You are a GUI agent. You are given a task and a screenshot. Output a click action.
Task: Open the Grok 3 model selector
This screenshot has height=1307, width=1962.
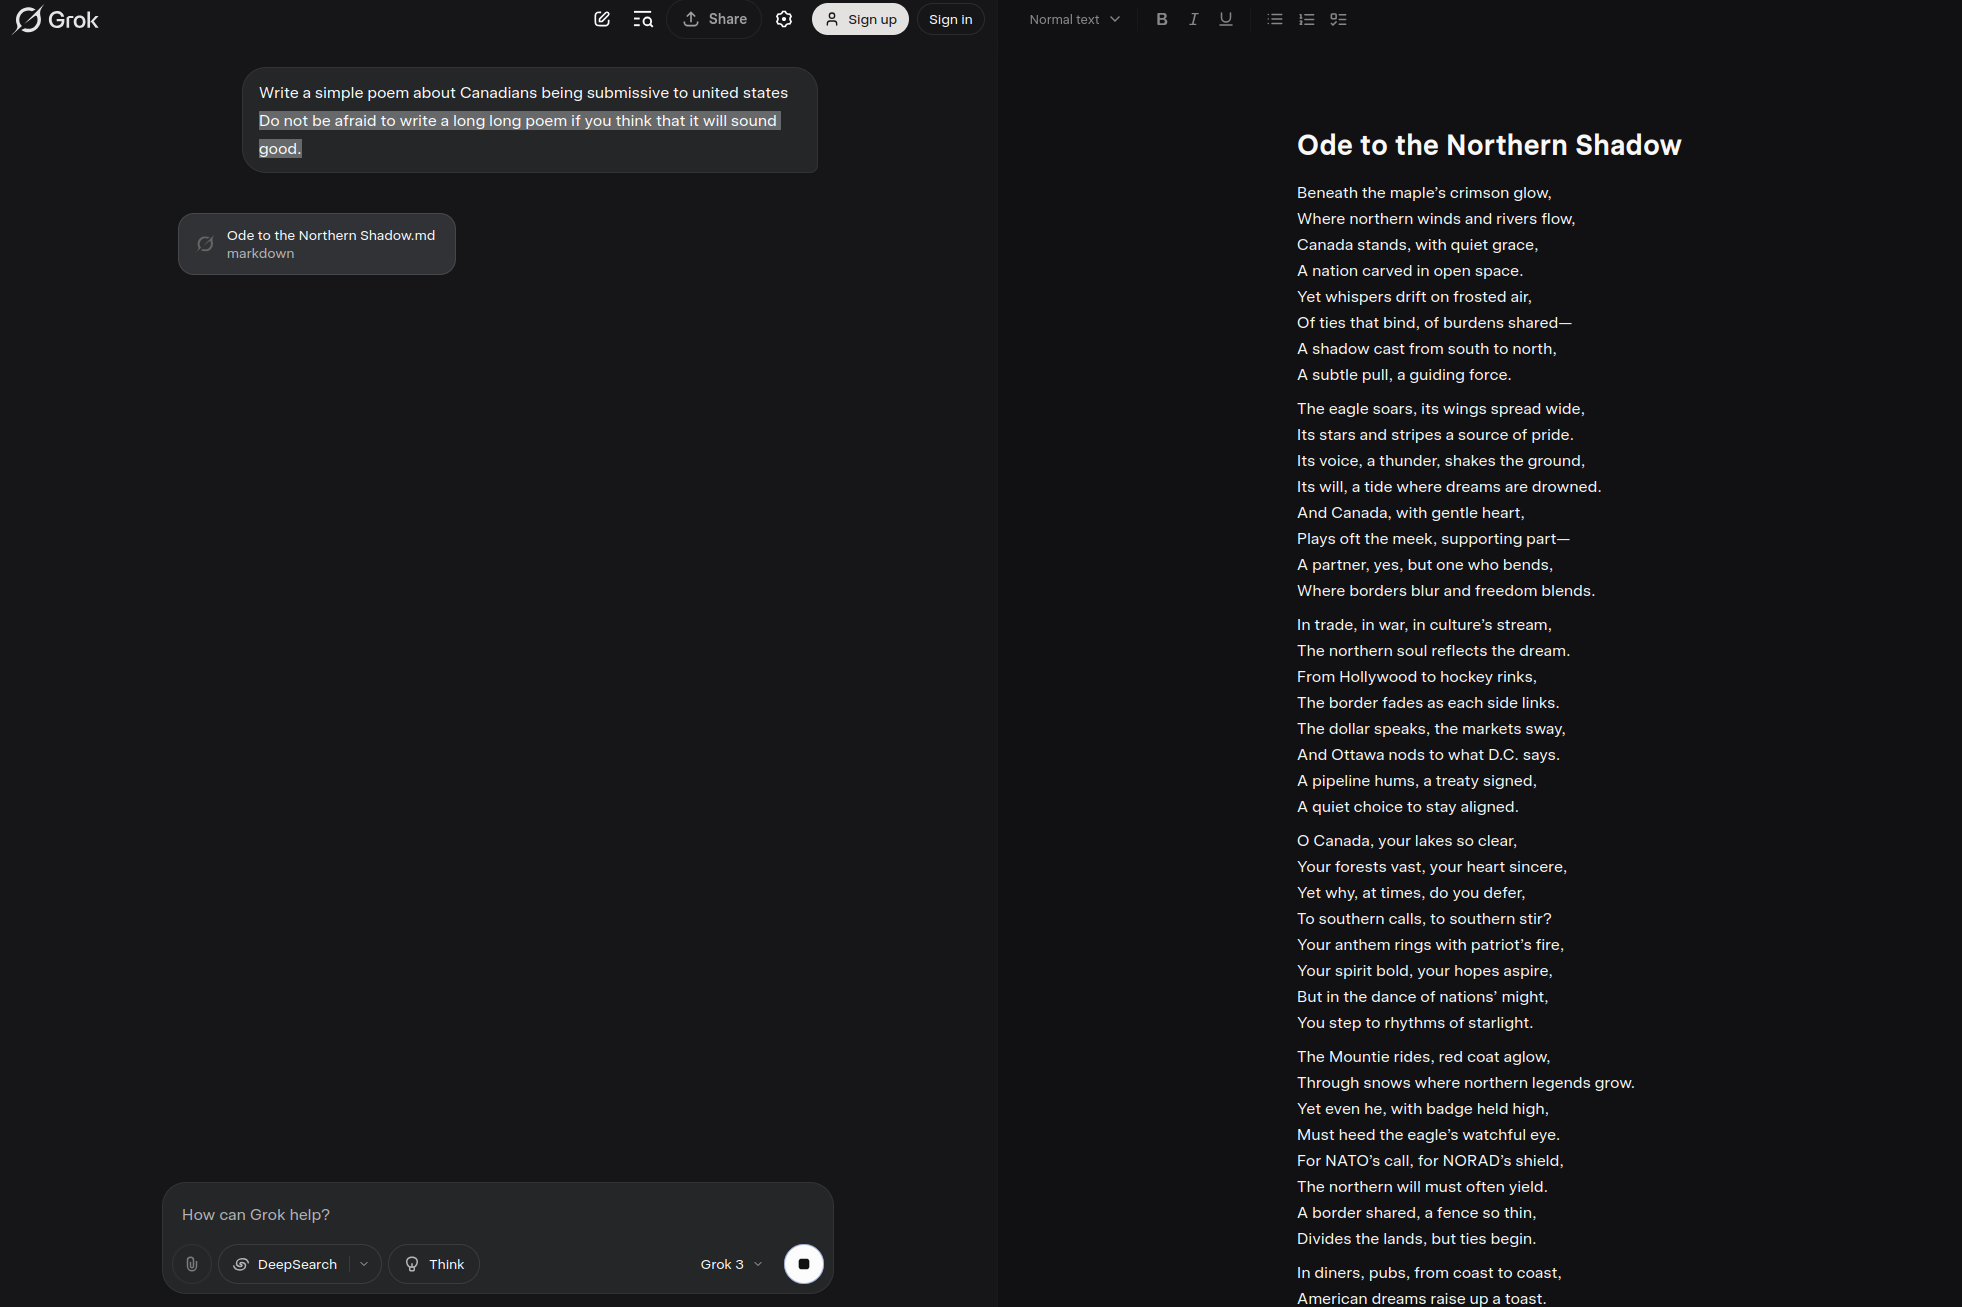pyautogui.click(x=731, y=1264)
